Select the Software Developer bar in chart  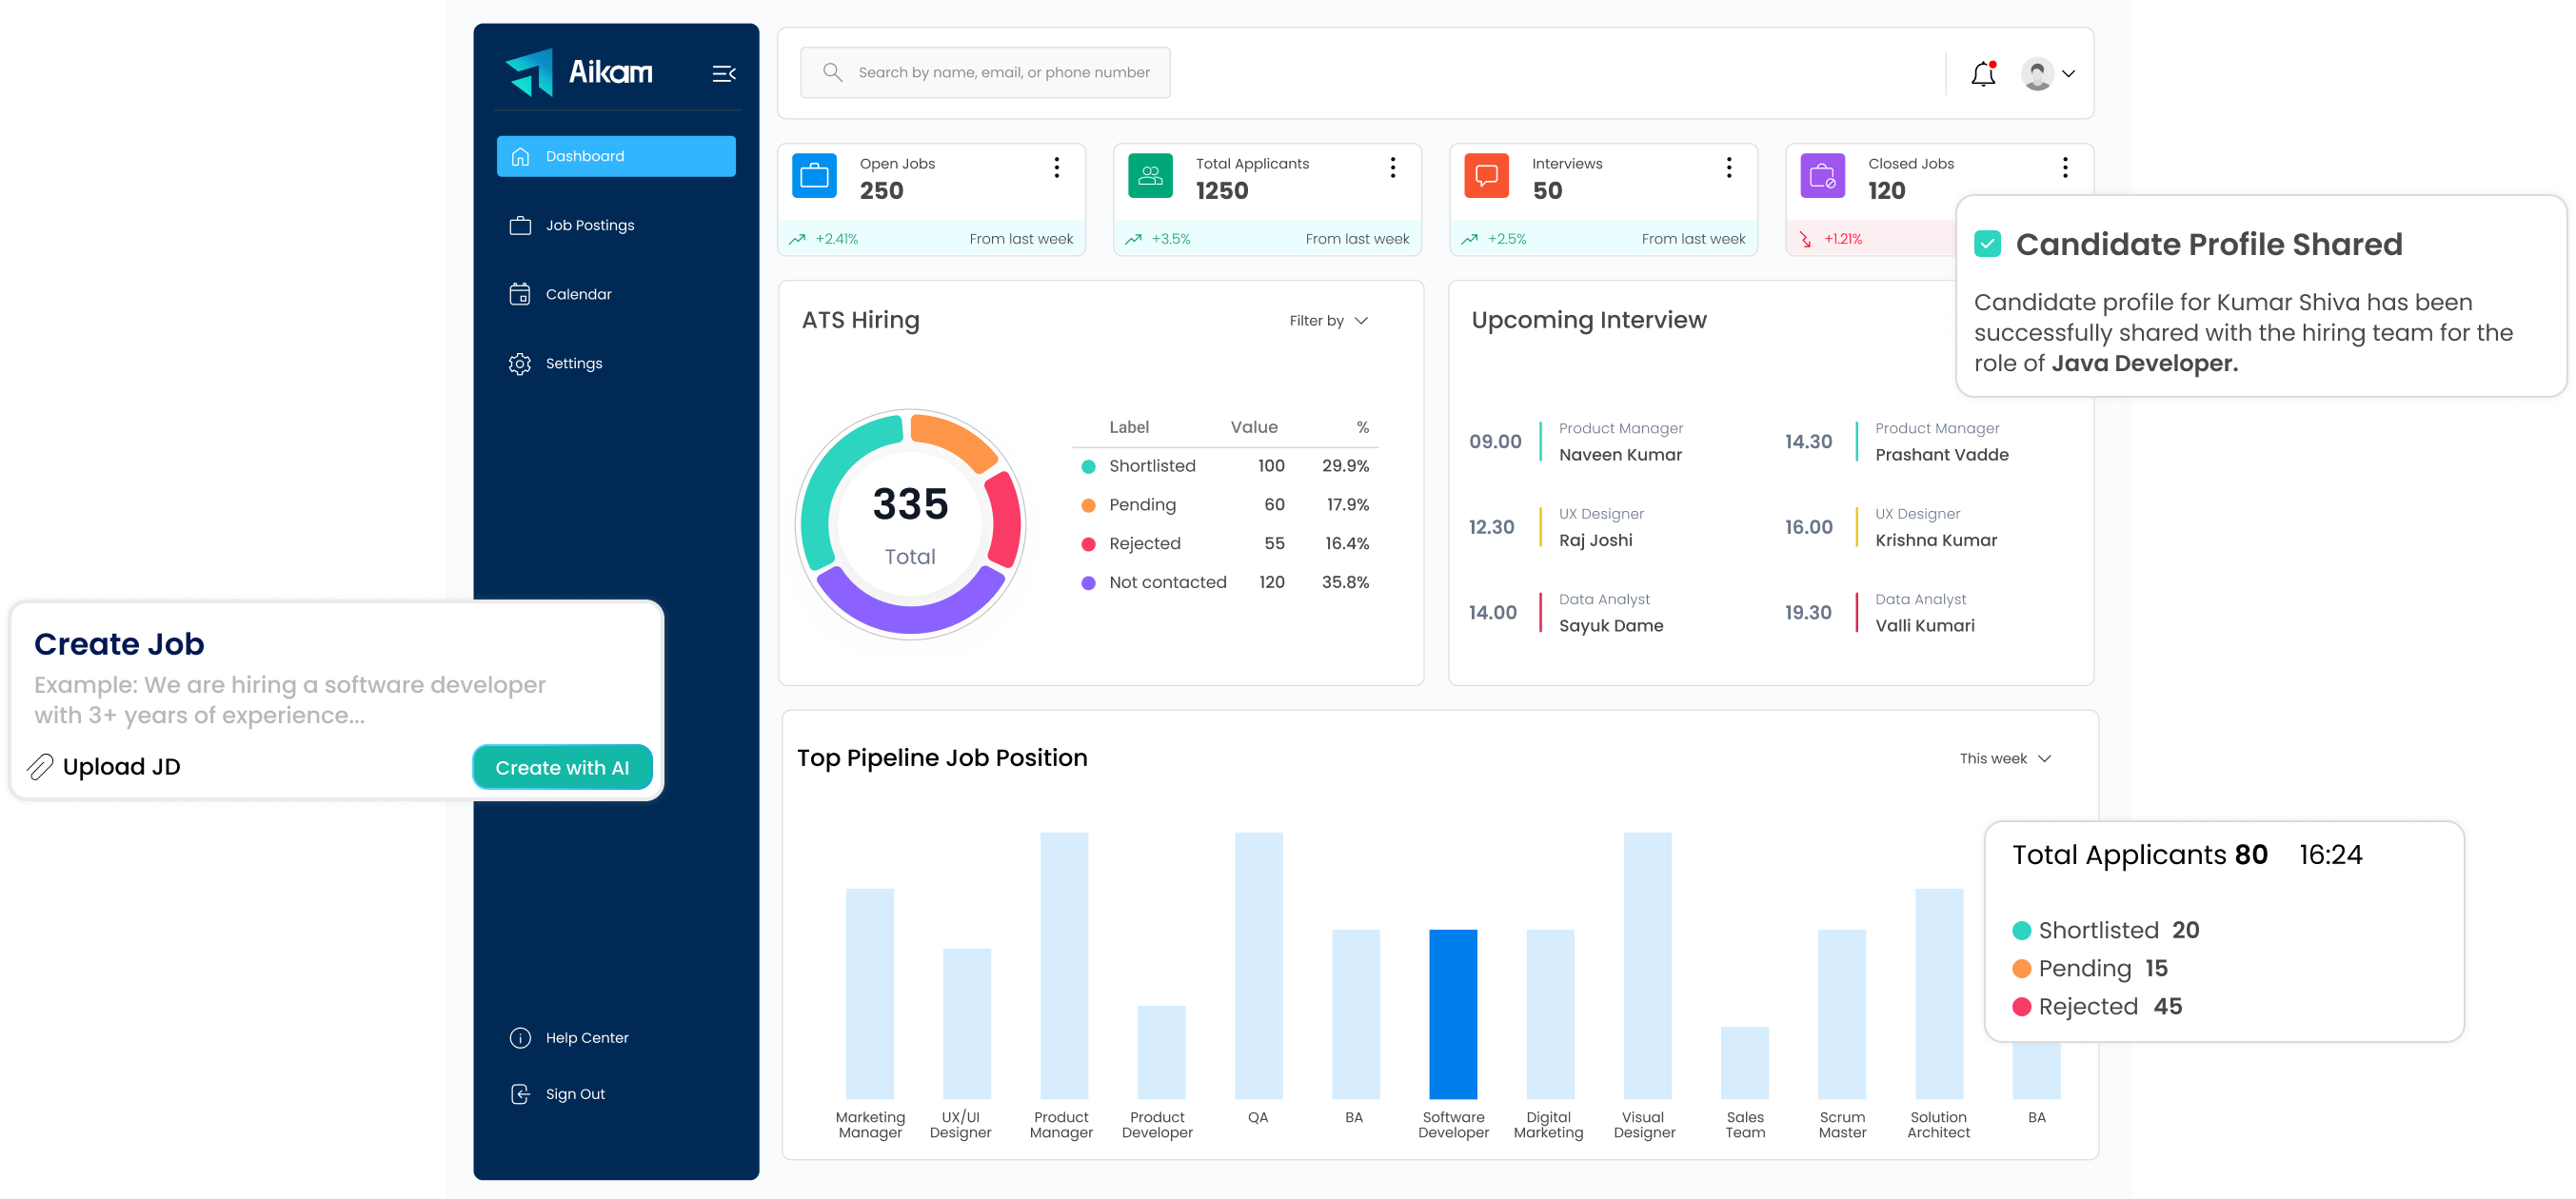1452,1014
